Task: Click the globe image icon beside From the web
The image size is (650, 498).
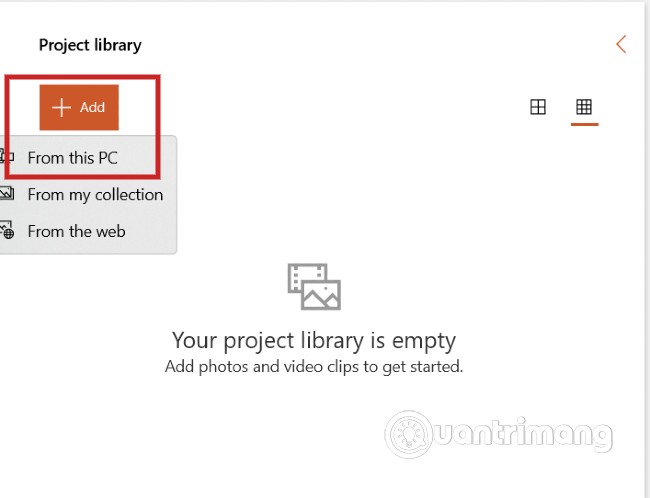Action: click(x=7, y=231)
